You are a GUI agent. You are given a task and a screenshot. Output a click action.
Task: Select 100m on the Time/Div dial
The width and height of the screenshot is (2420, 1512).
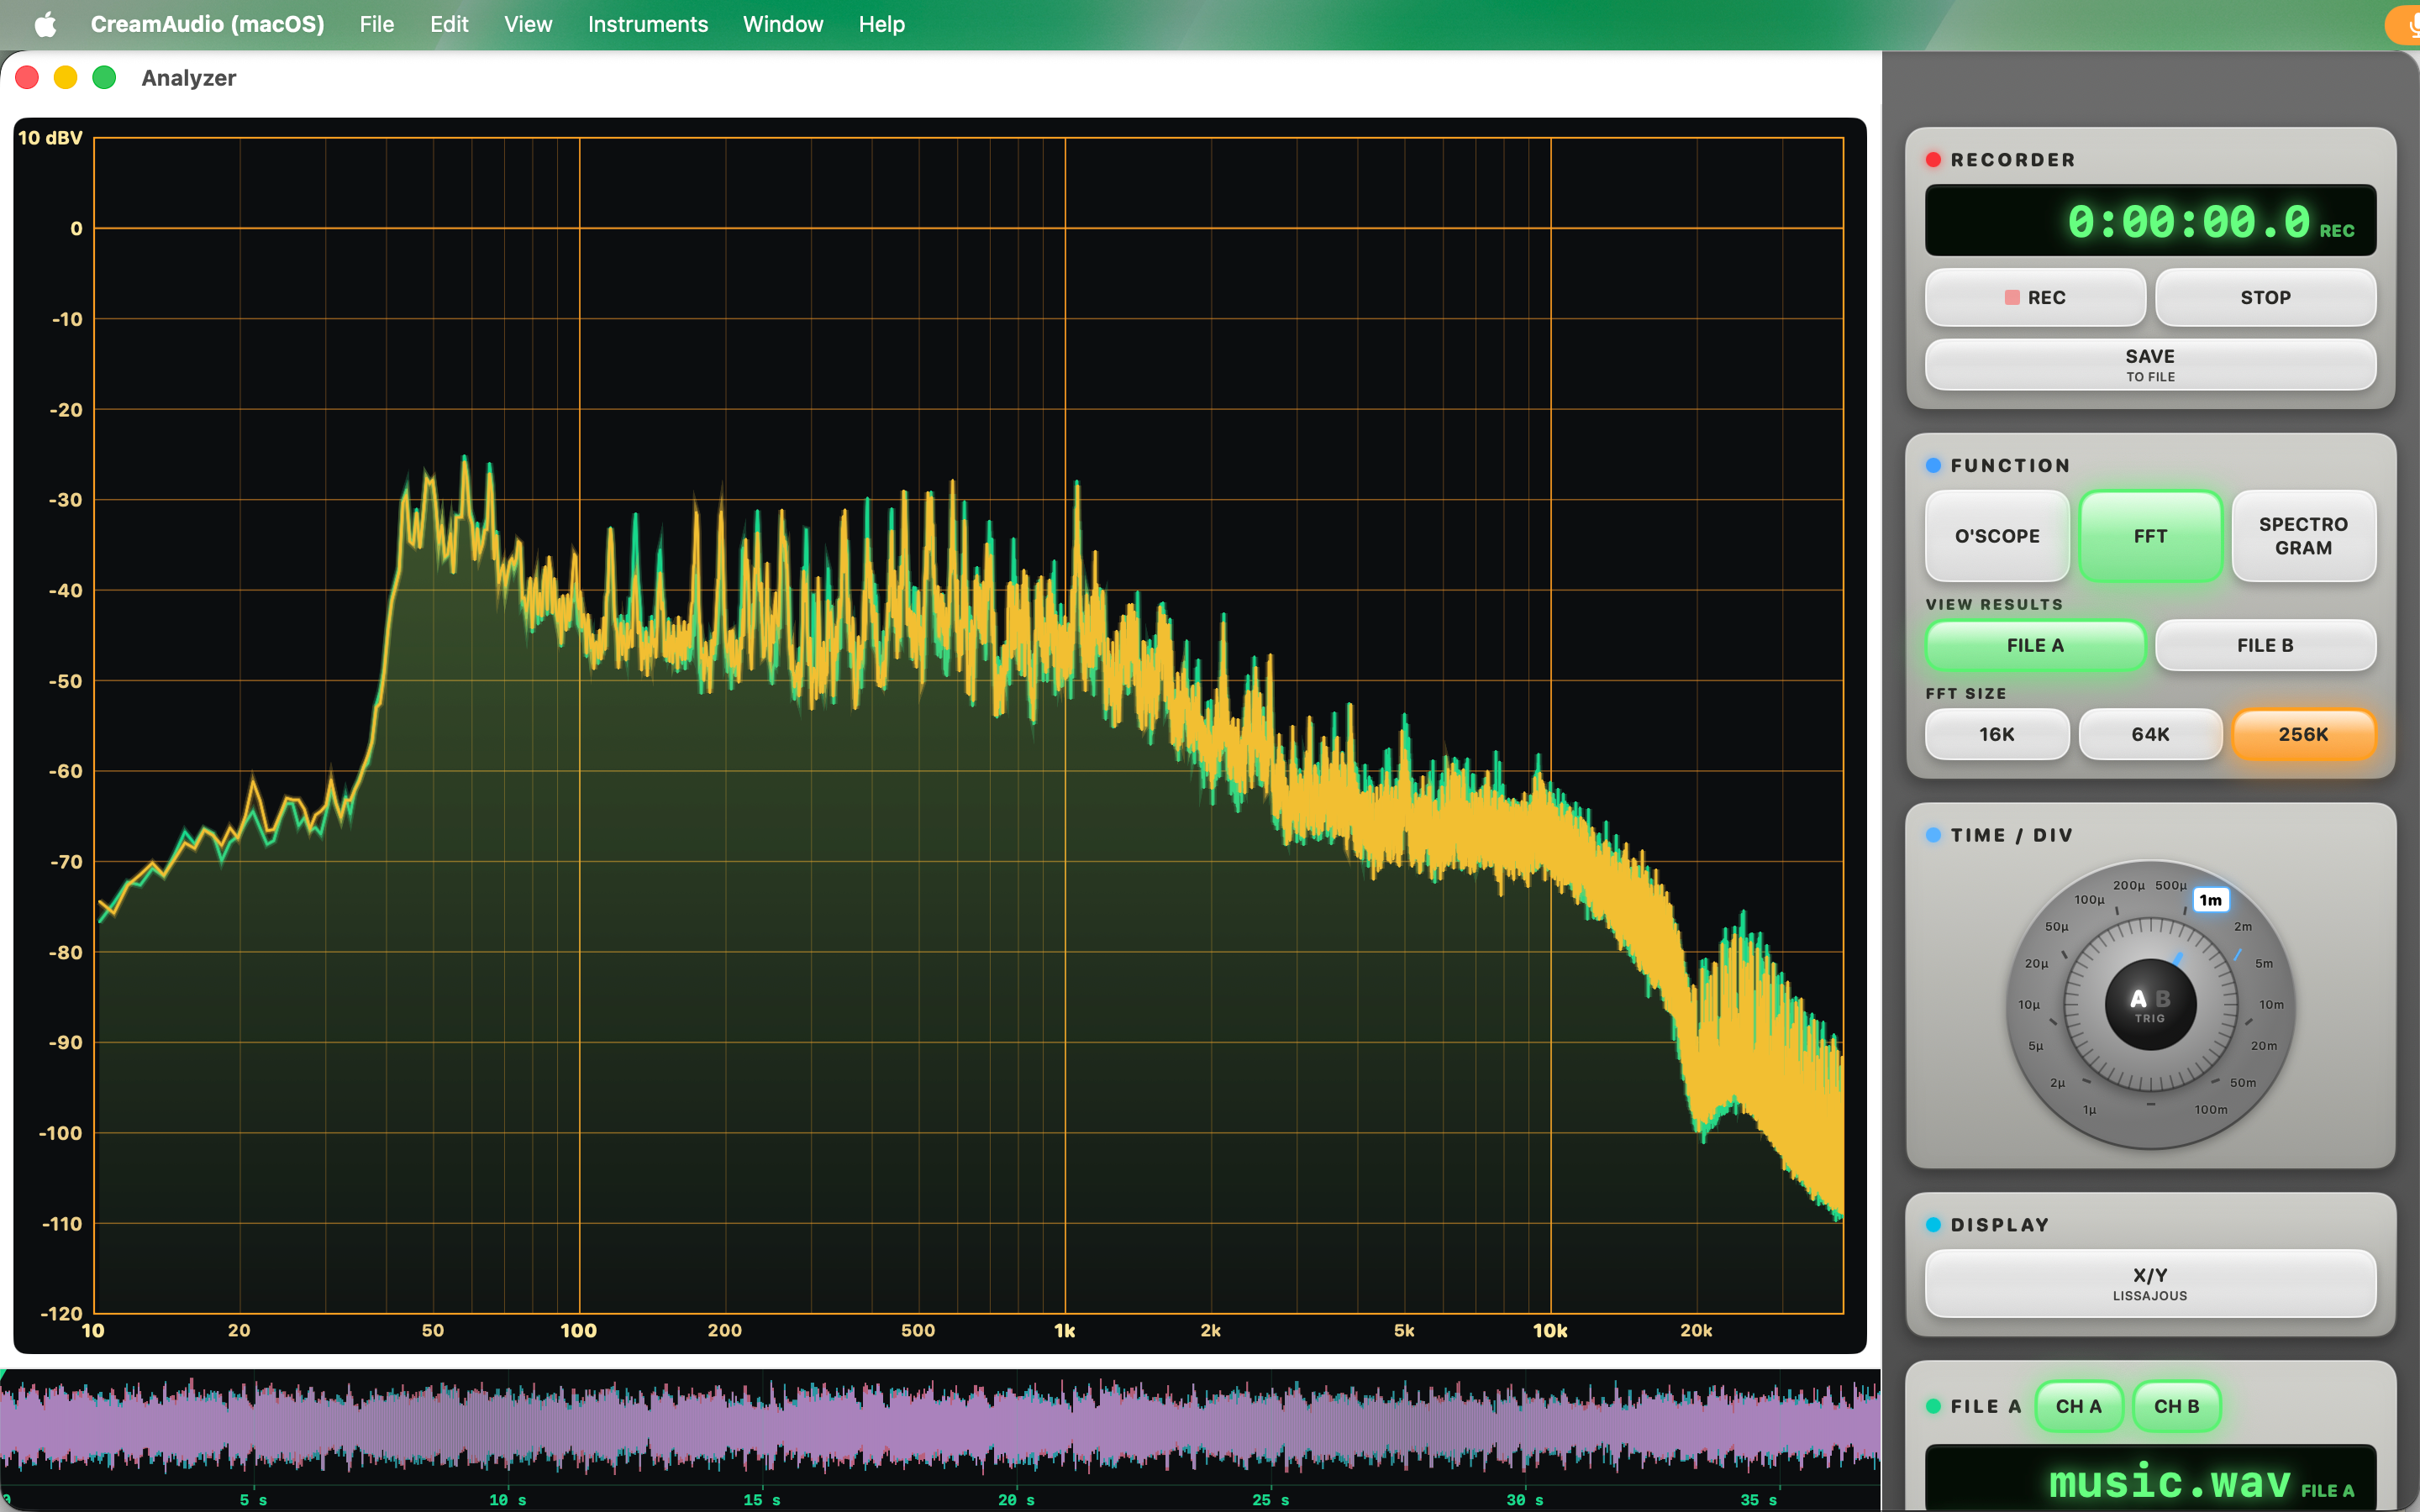(x=2211, y=1110)
